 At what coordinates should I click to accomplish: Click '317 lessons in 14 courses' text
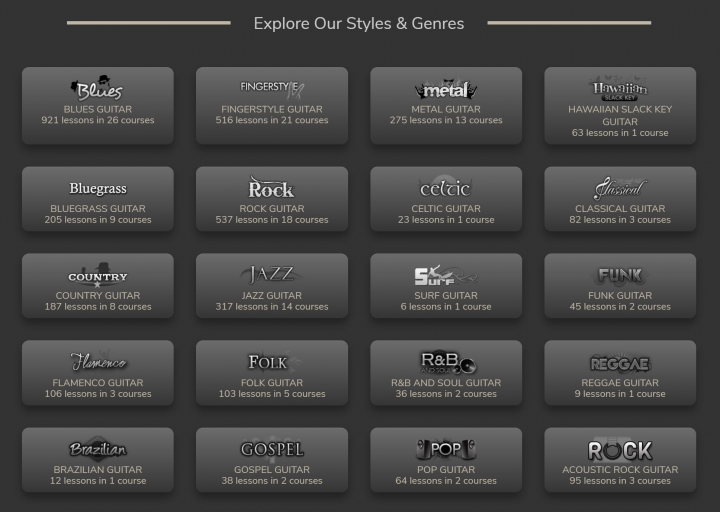(272, 307)
